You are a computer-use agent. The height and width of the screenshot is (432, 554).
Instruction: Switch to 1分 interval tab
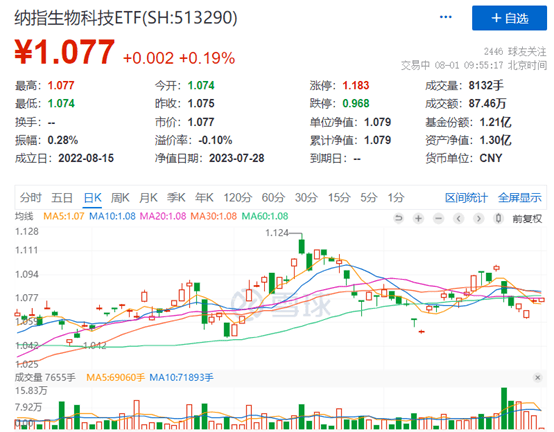point(396,197)
